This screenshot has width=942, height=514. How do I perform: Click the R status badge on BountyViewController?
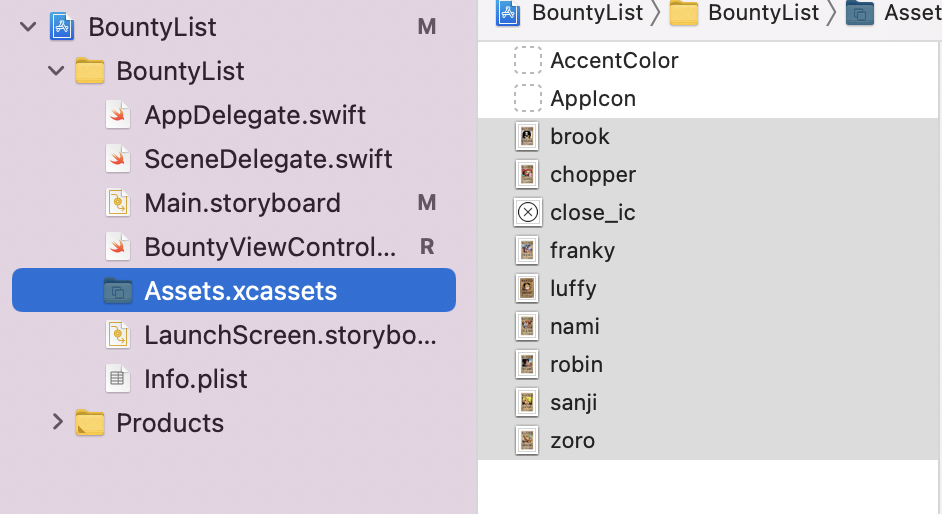[x=427, y=246]
